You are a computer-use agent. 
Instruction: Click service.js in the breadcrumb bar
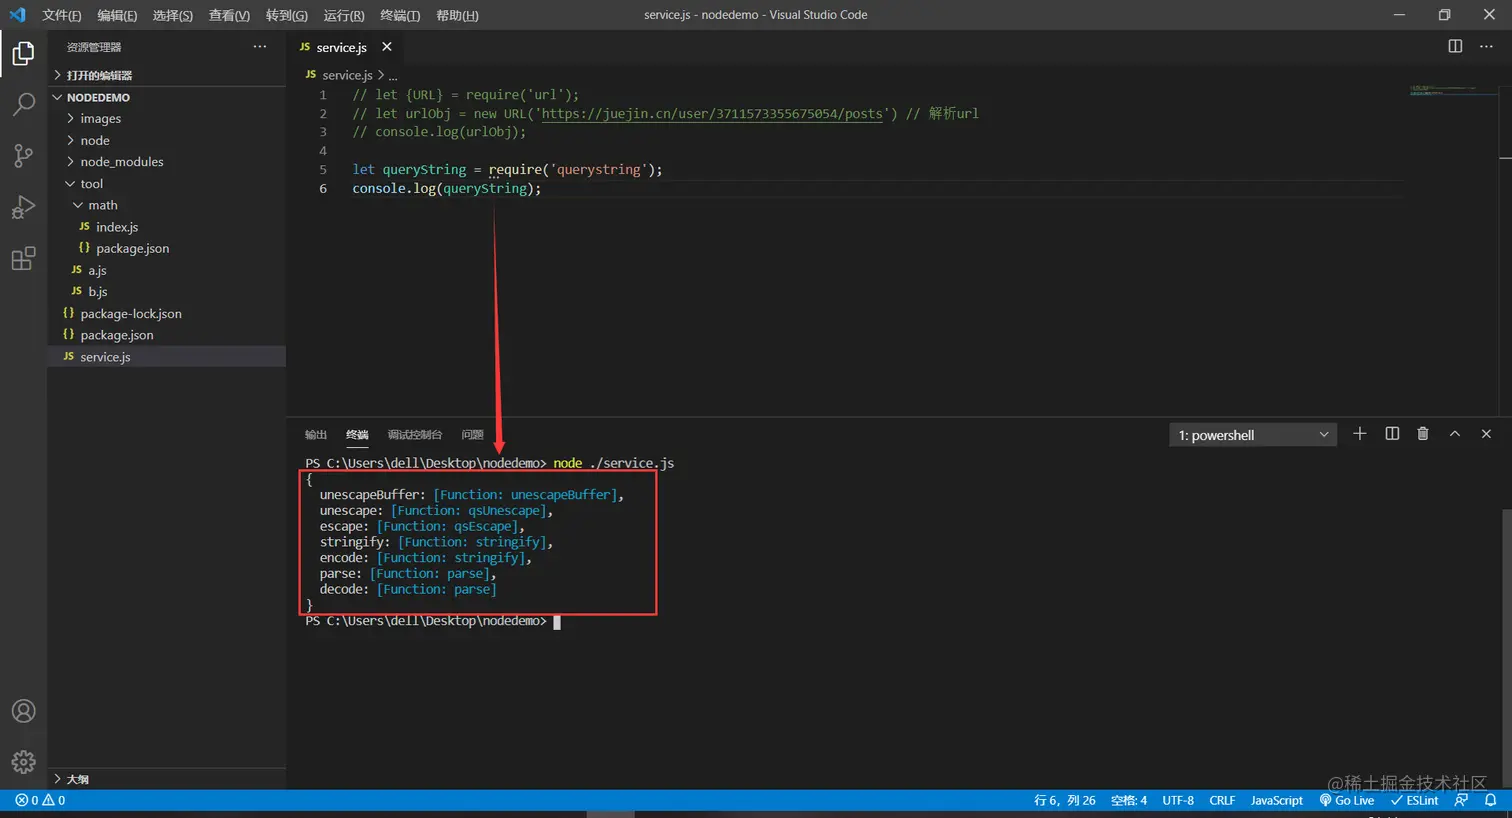click(347, 75)
